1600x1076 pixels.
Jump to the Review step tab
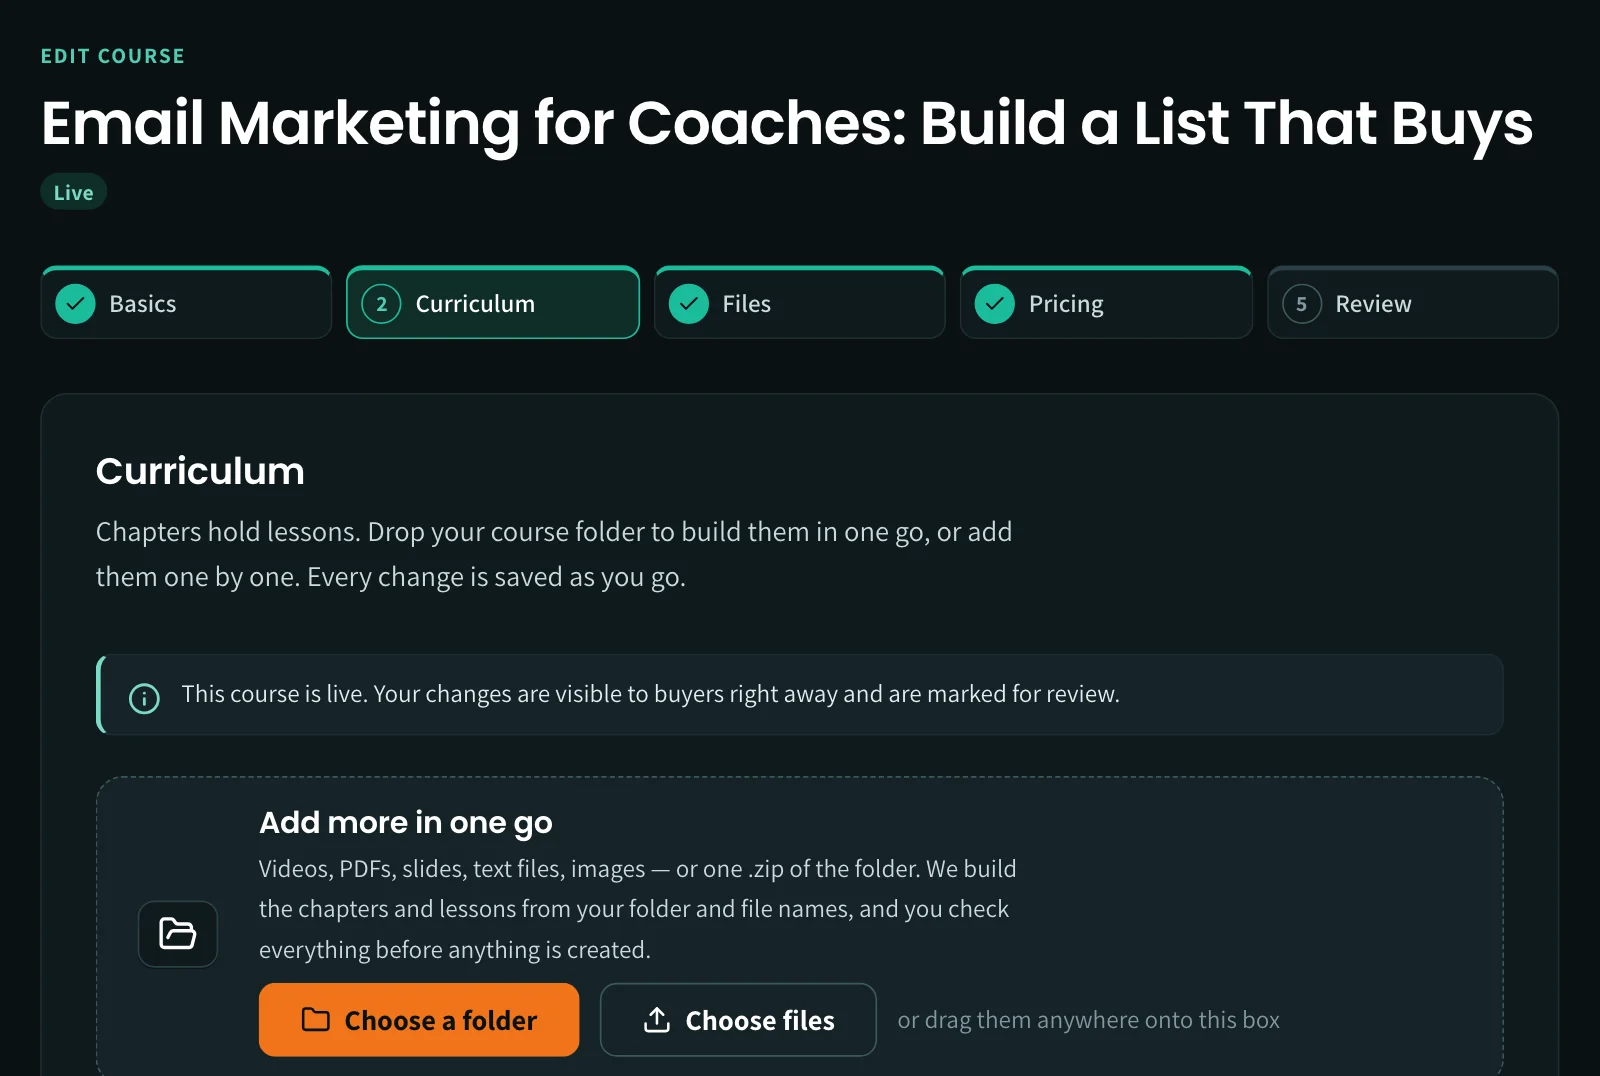click(x=1413, y=302)
